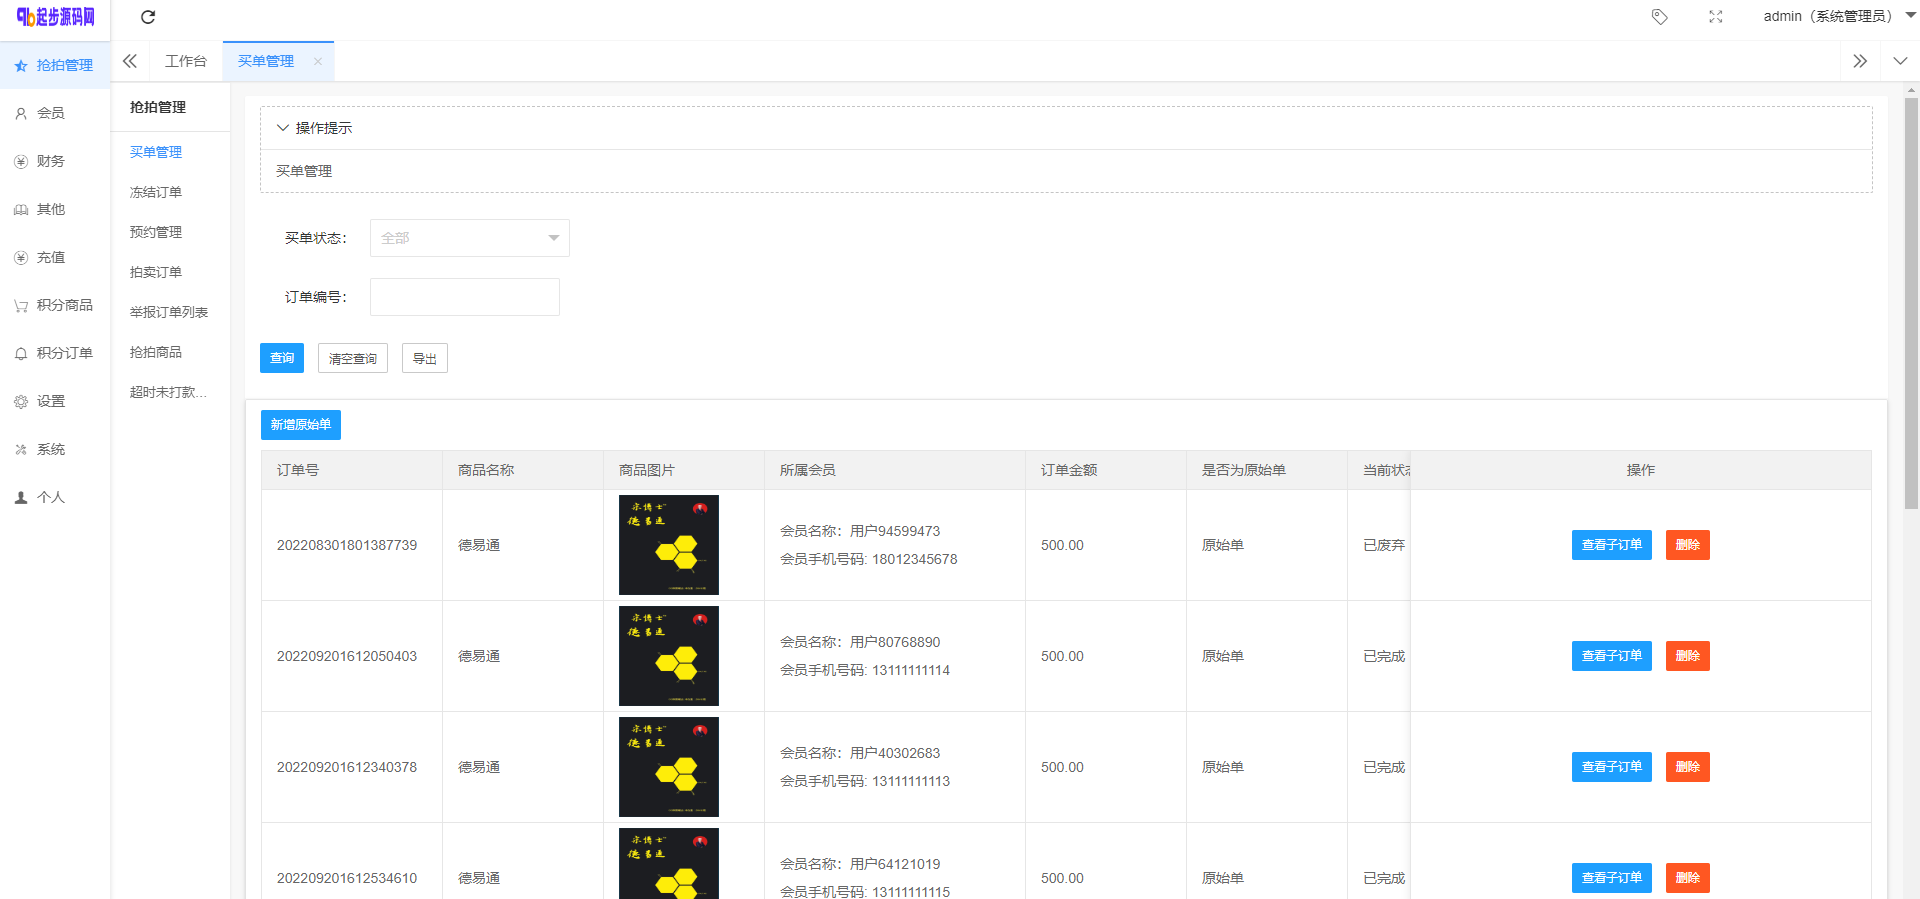Click into the 订单编号 input field
1920x899 pixels.
pos(464,297)
